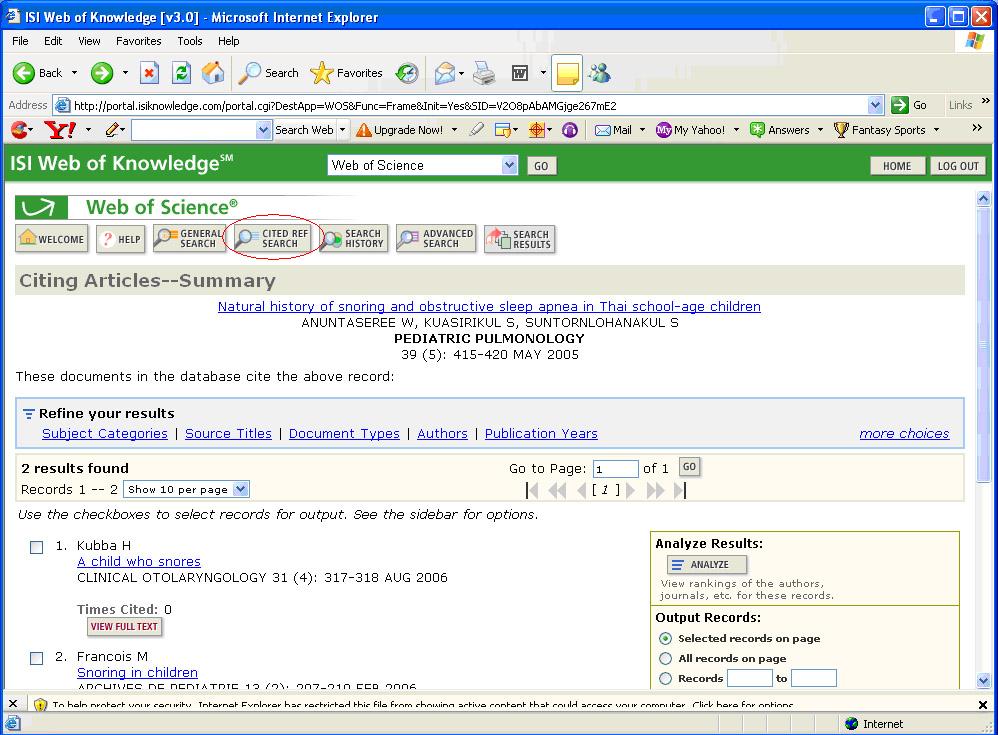Screen dimensions: 998x735
Task: Expand the Yahoo toolbar overflow chevron
Action: pos(977,129)
